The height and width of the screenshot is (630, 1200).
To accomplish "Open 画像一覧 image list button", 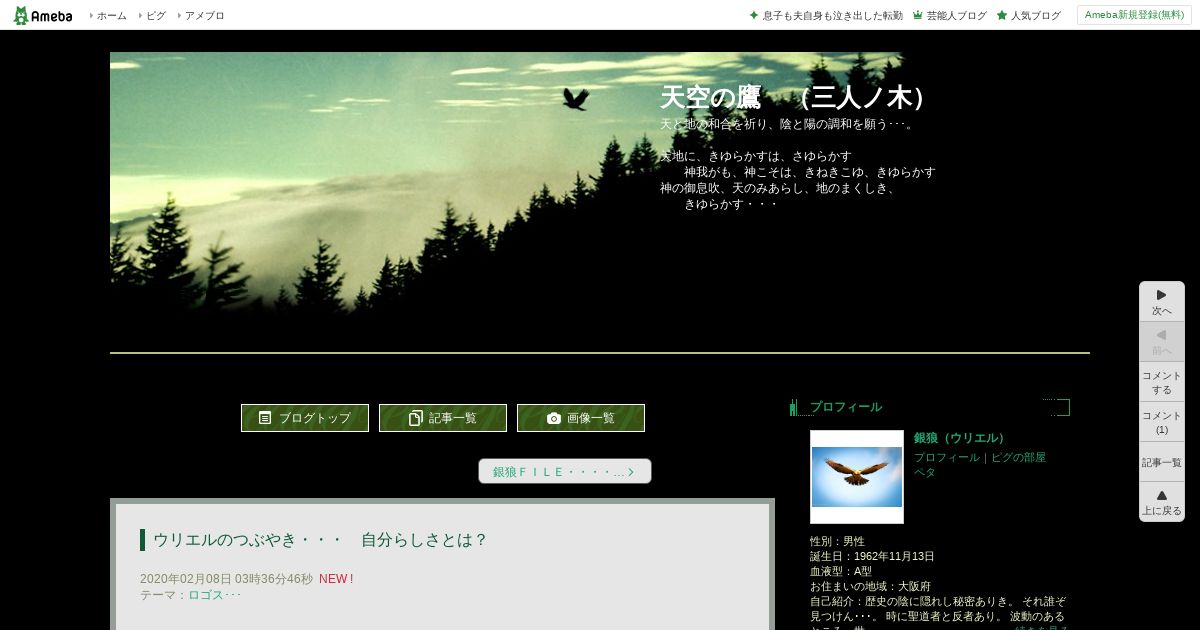I will (581, 418).
